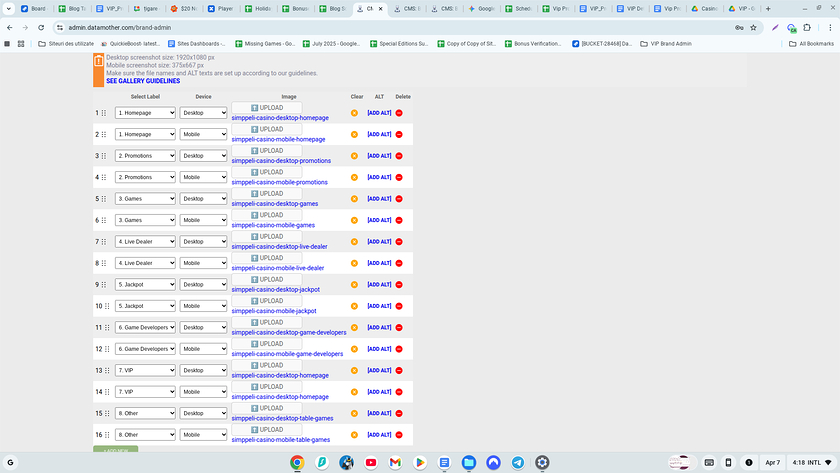Click the drag handle of row 8

point(104,263)
